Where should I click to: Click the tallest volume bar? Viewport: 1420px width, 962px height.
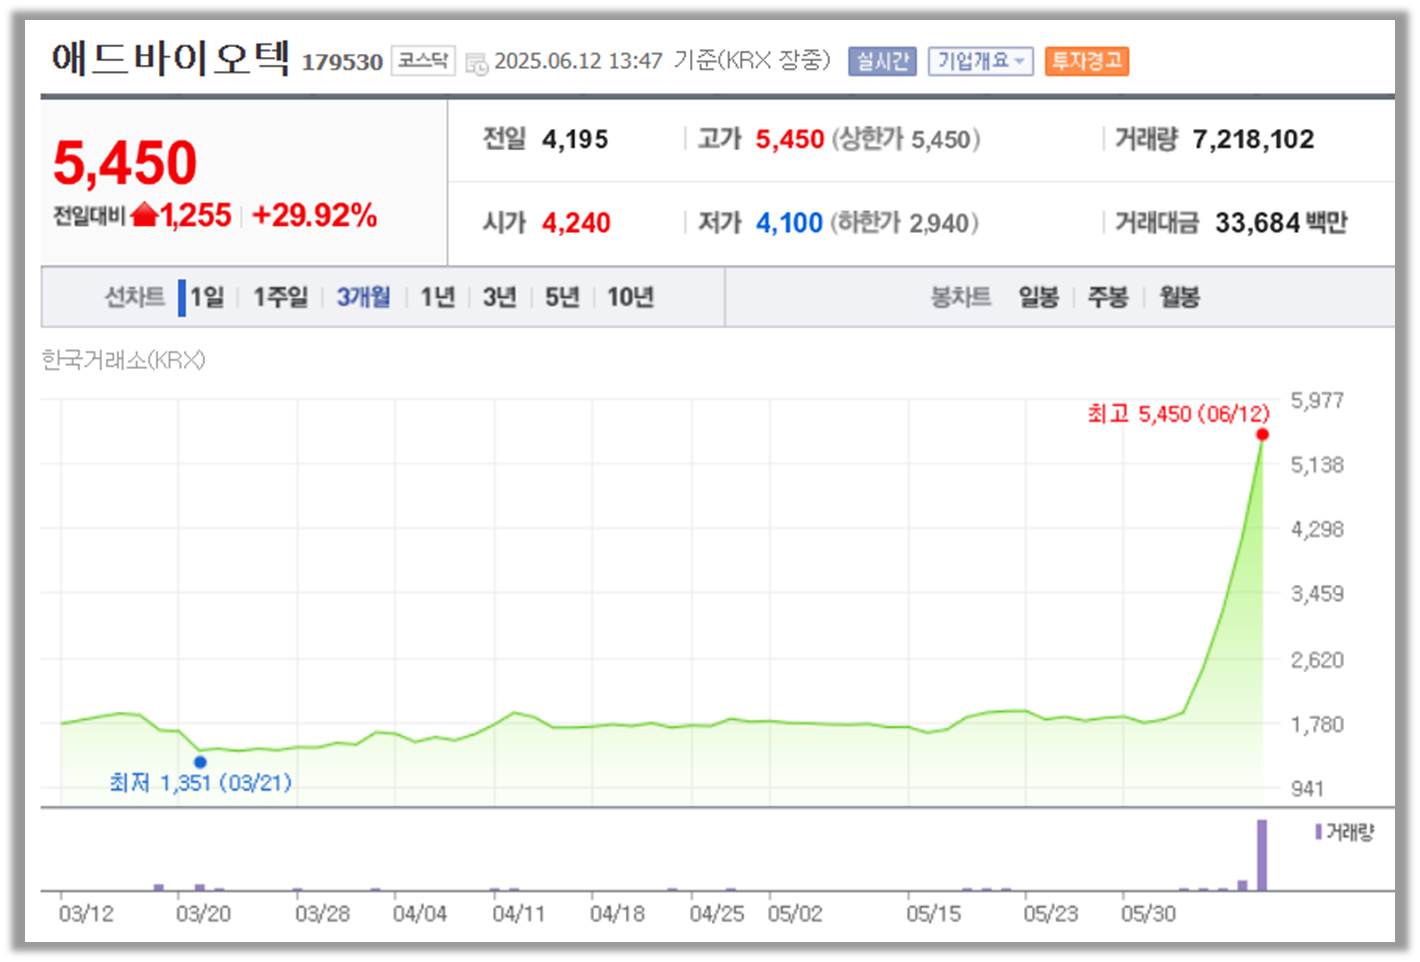point(1262,855)
